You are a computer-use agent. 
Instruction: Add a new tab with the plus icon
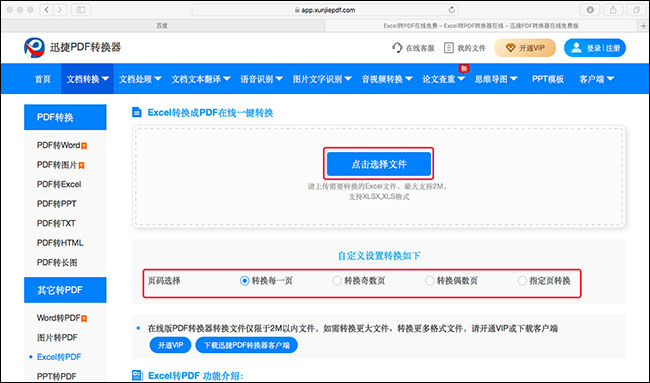click(x=644, y=26)
